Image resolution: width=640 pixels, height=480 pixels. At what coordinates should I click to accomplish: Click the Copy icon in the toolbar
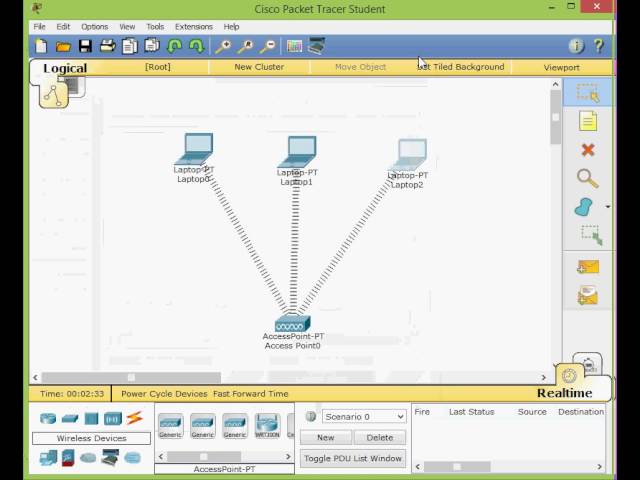coord(130,46)
